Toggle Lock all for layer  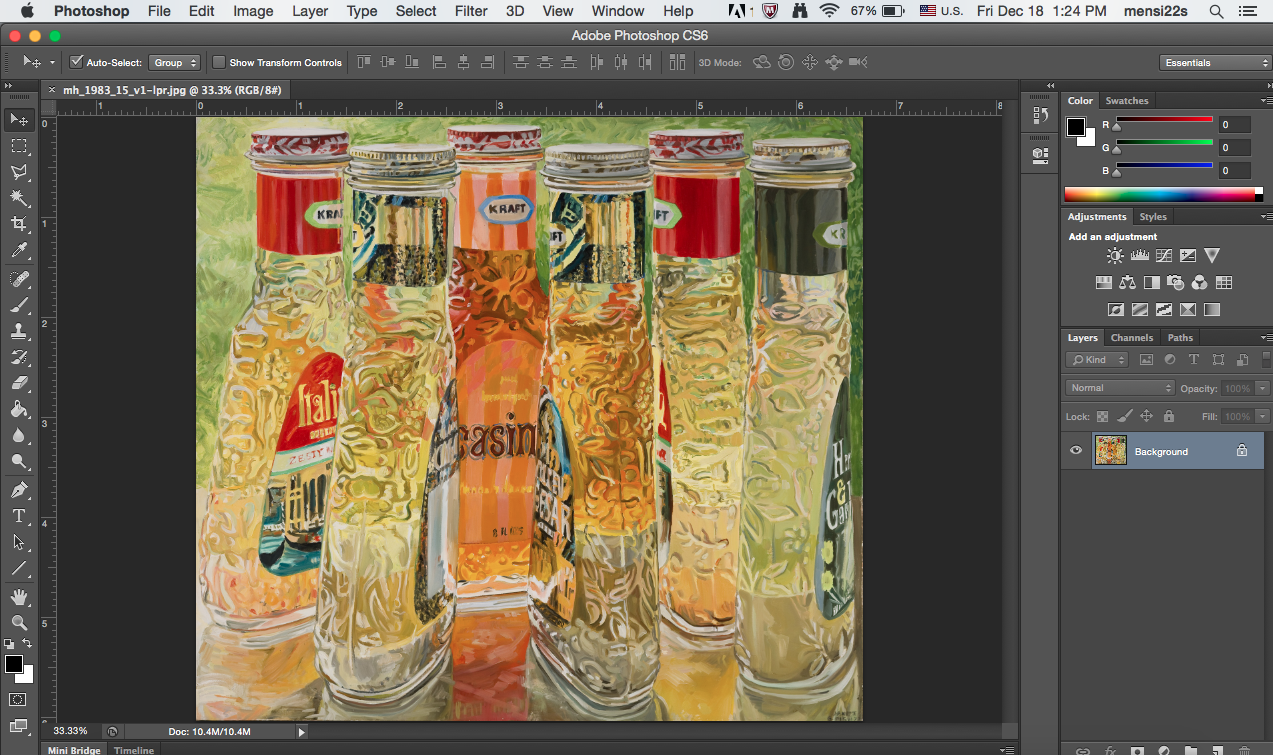point(1169,416)
